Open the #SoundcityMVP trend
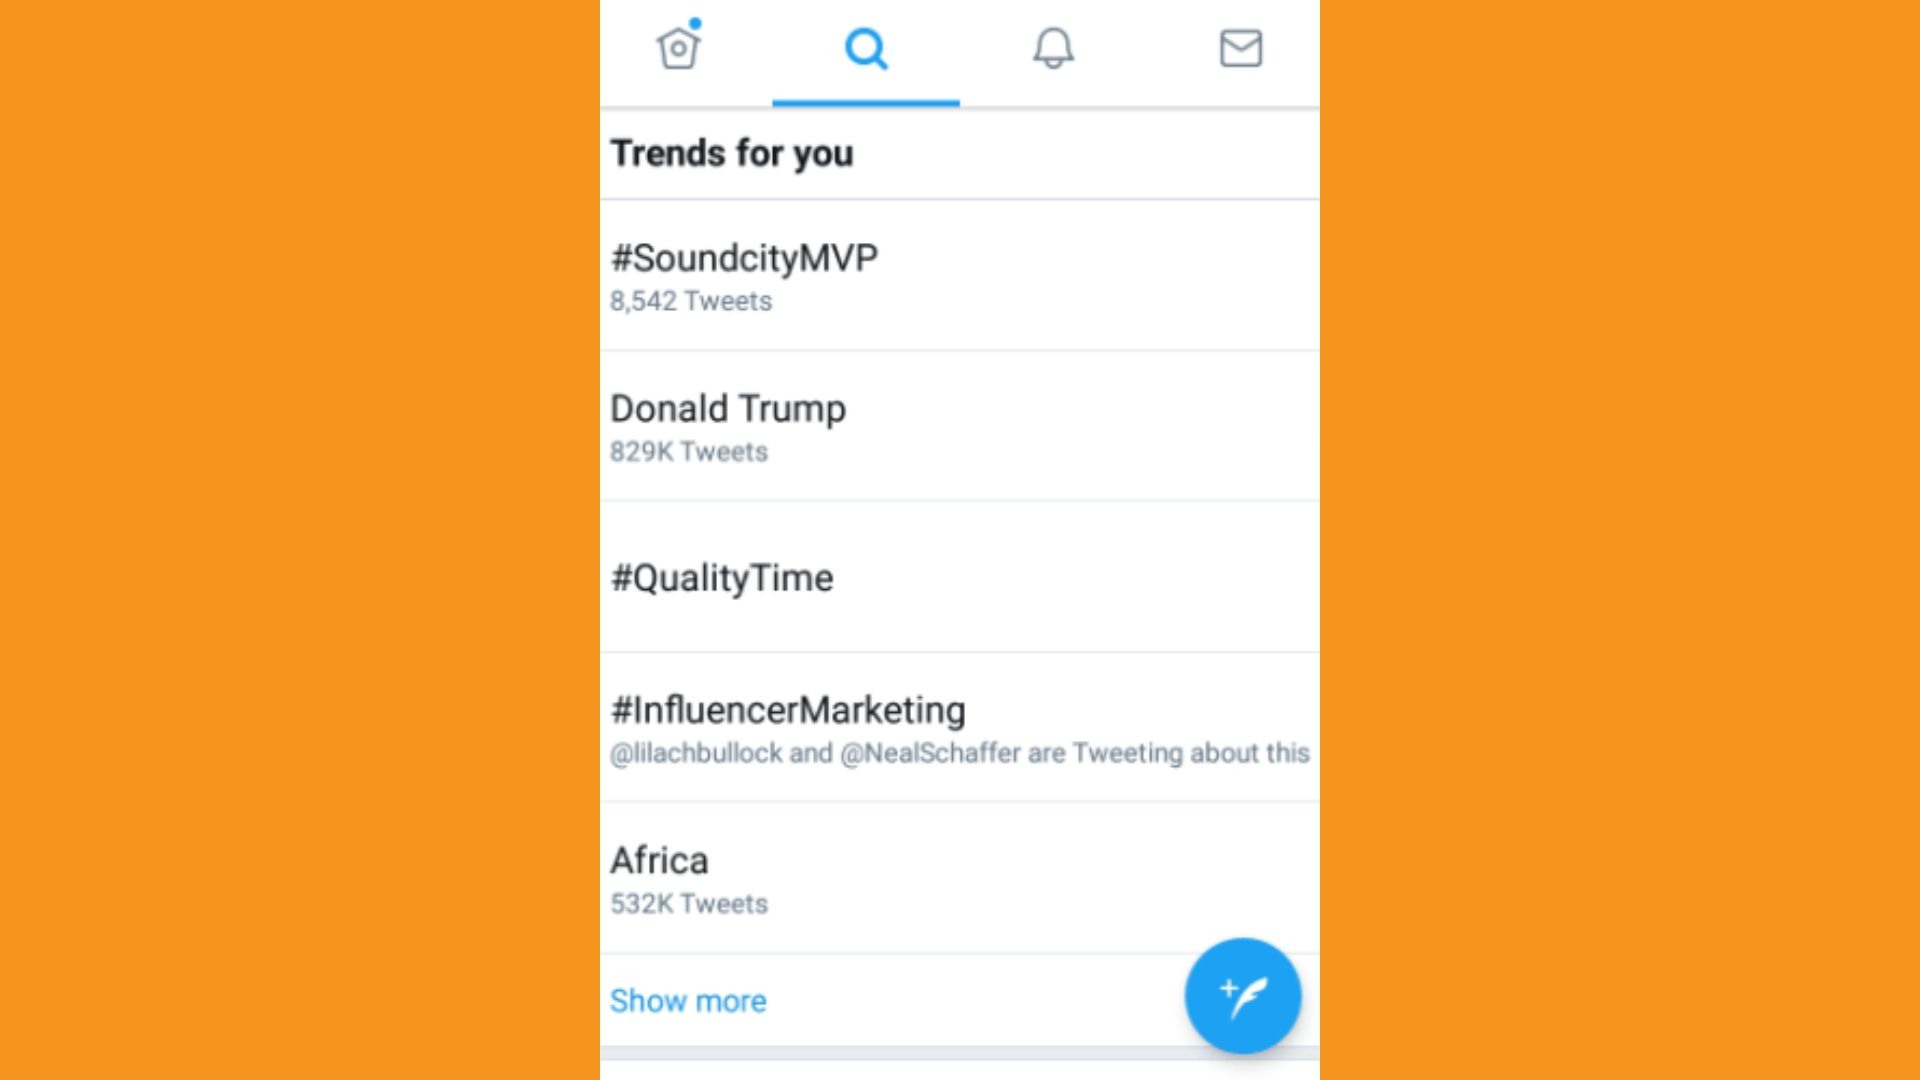This screenshot has width=1920, height=1080. (x=960, y=275)
